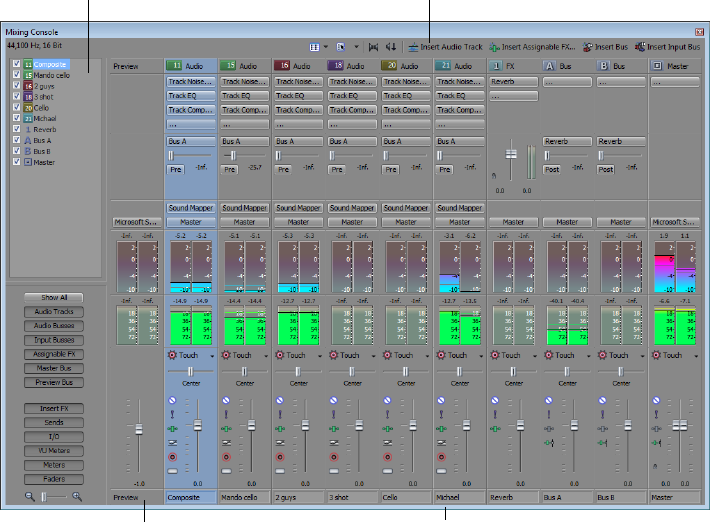Click the Insert Bus toolbar icon
Viewport: 710px width, 522px height.
[587, 47]
